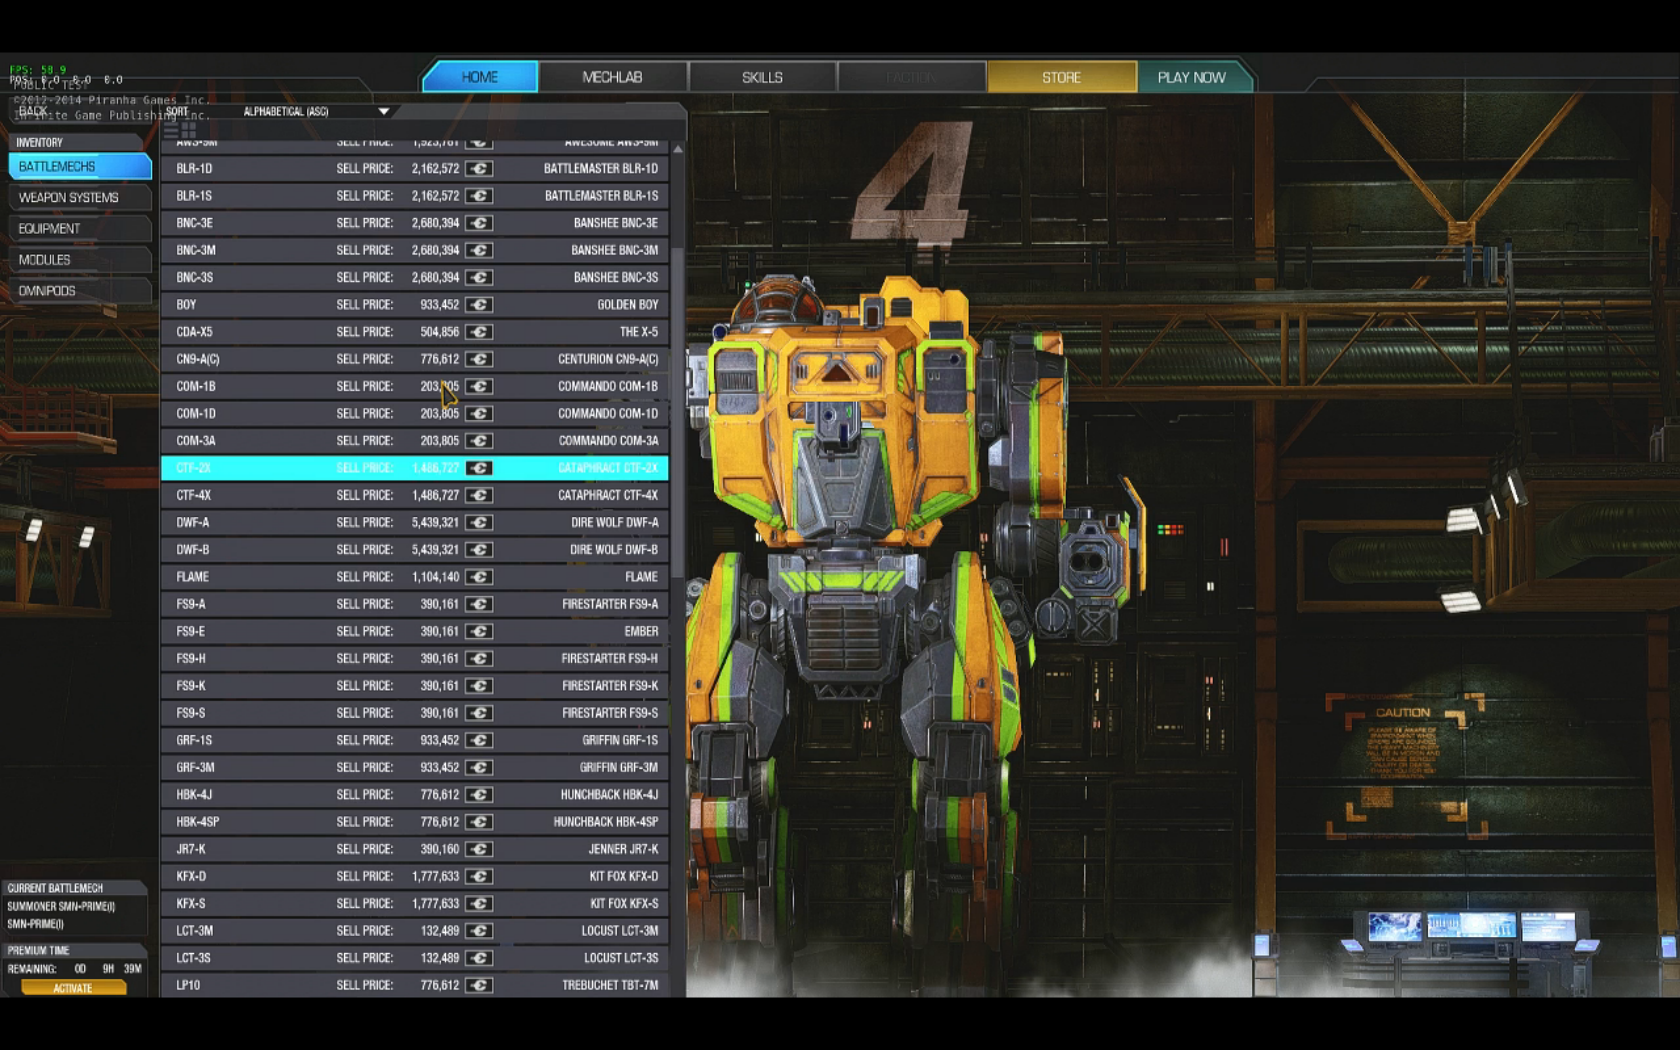Select the Modules inventory category
This screenshot has width=1680, height=1050.
[x=80, y=260]
